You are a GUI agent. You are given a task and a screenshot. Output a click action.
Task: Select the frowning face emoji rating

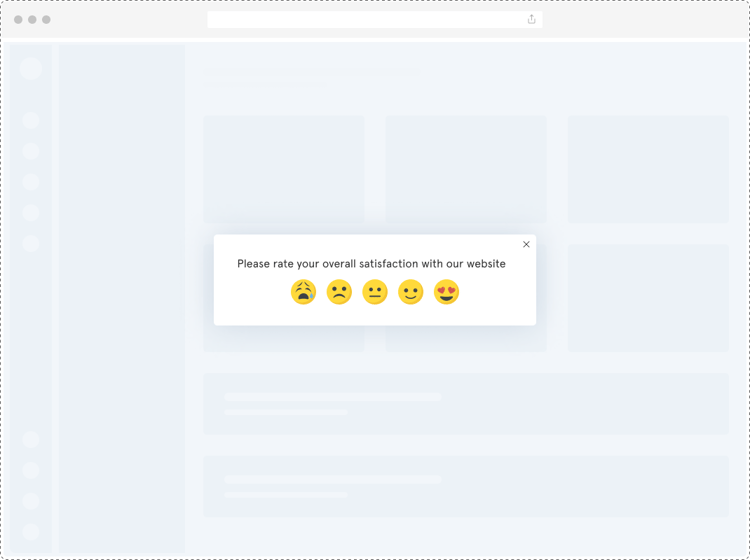coord(339,292)
